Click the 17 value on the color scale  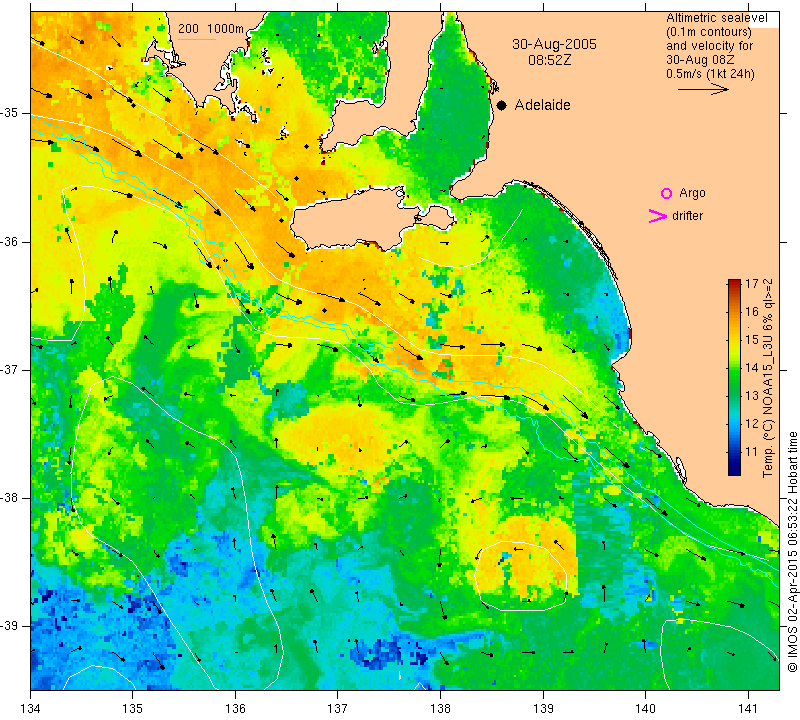(752, 285)
